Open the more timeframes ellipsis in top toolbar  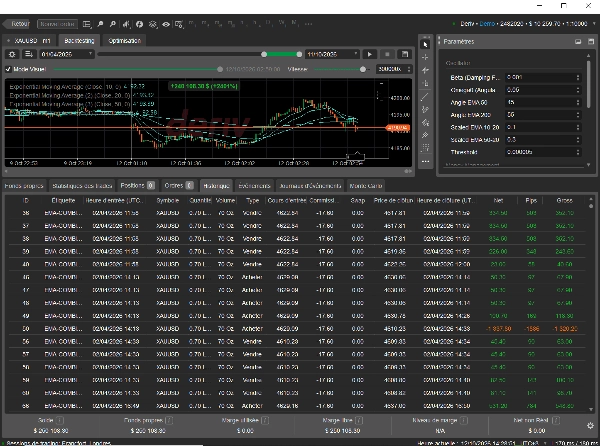[x=308, y=24]
